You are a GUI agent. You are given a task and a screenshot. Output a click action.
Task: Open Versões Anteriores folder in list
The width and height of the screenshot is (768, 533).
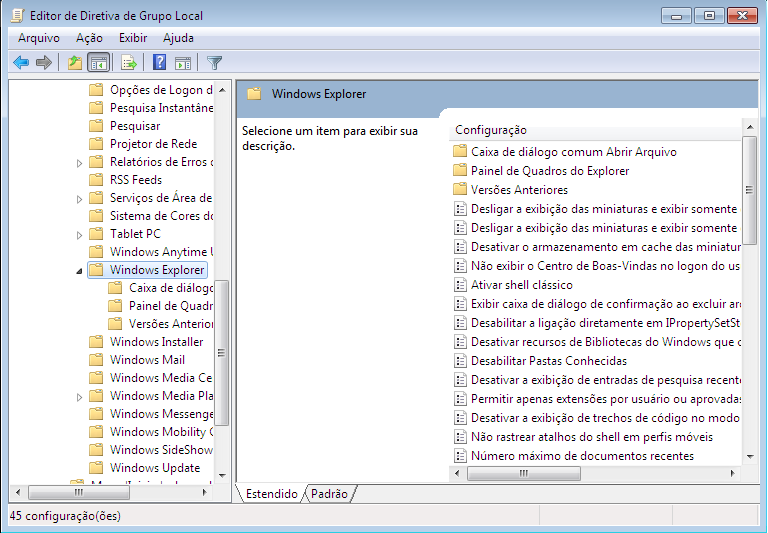511,190
